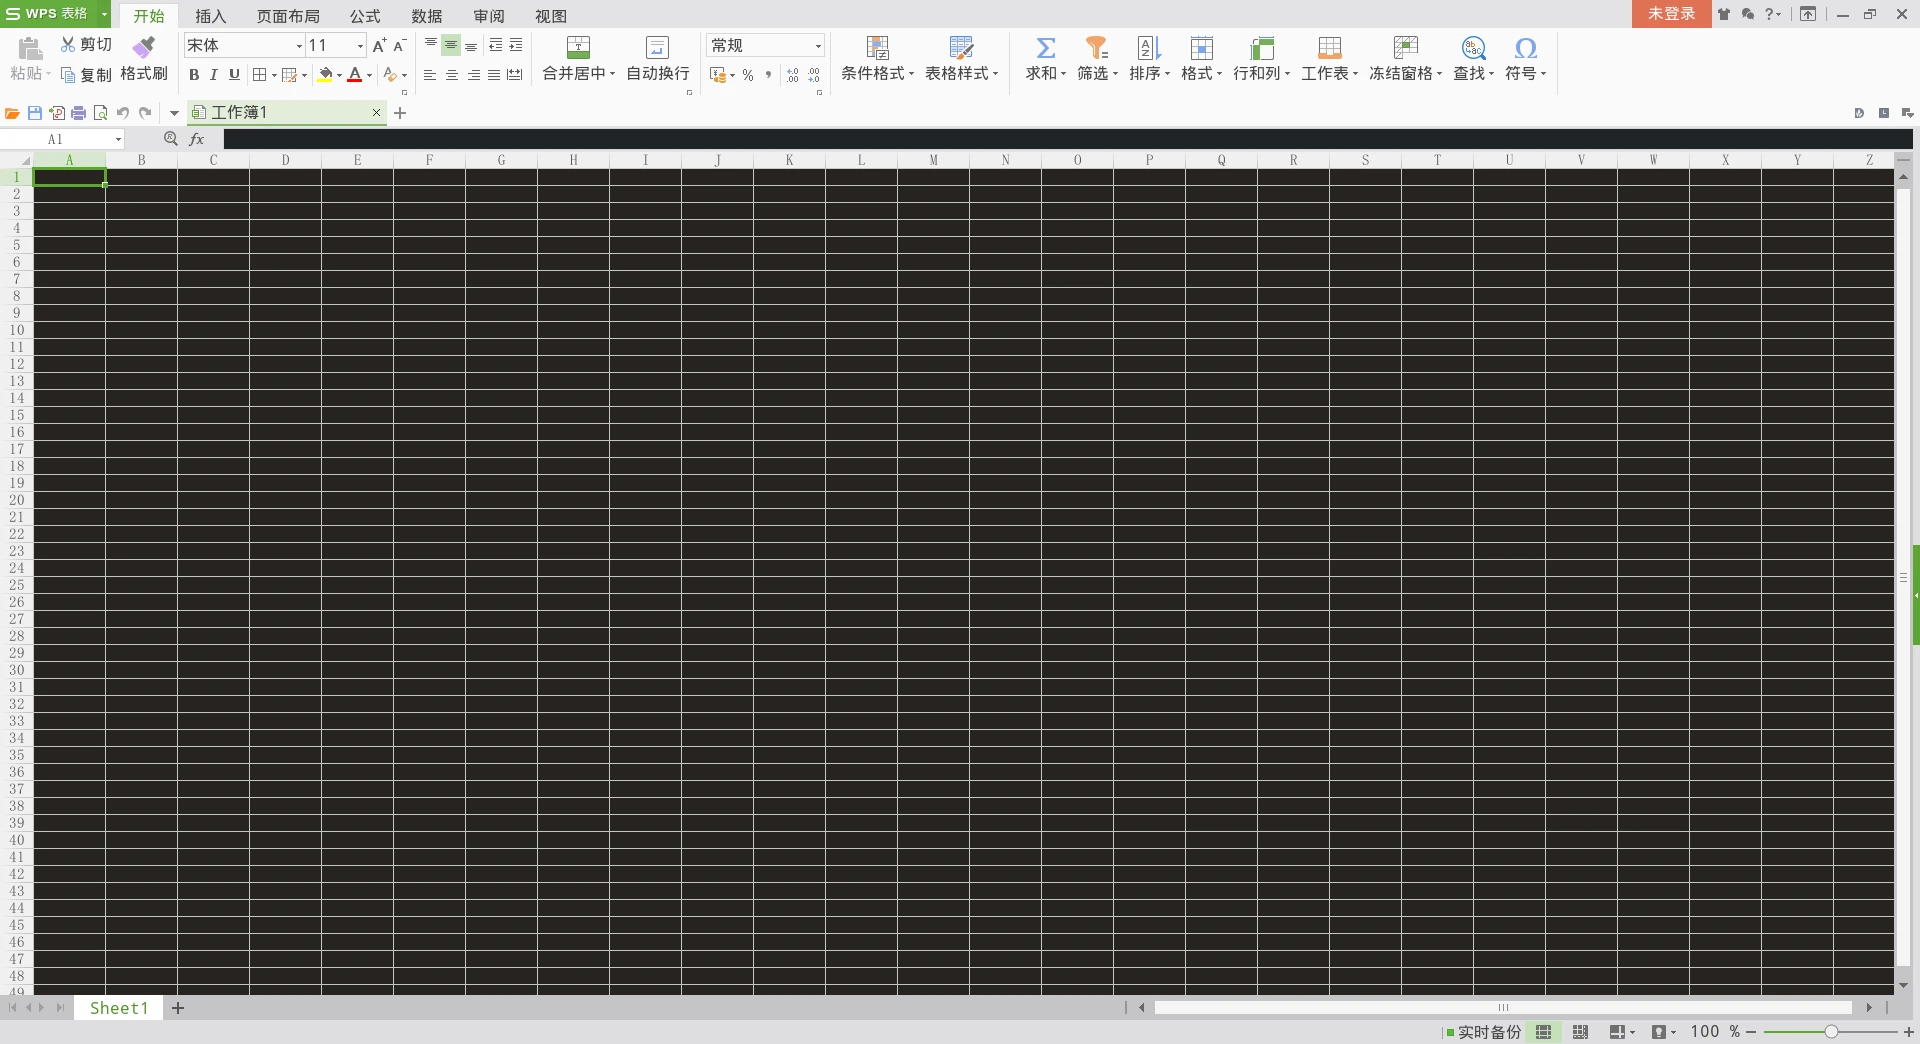1920x1044 pixels.
Task: Toggle underline formatting
Action: pos(234,75)
